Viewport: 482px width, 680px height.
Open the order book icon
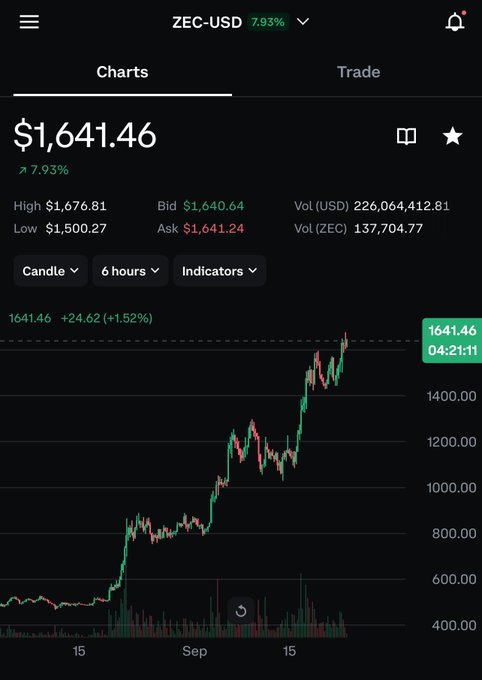click(x=407, y=137)
